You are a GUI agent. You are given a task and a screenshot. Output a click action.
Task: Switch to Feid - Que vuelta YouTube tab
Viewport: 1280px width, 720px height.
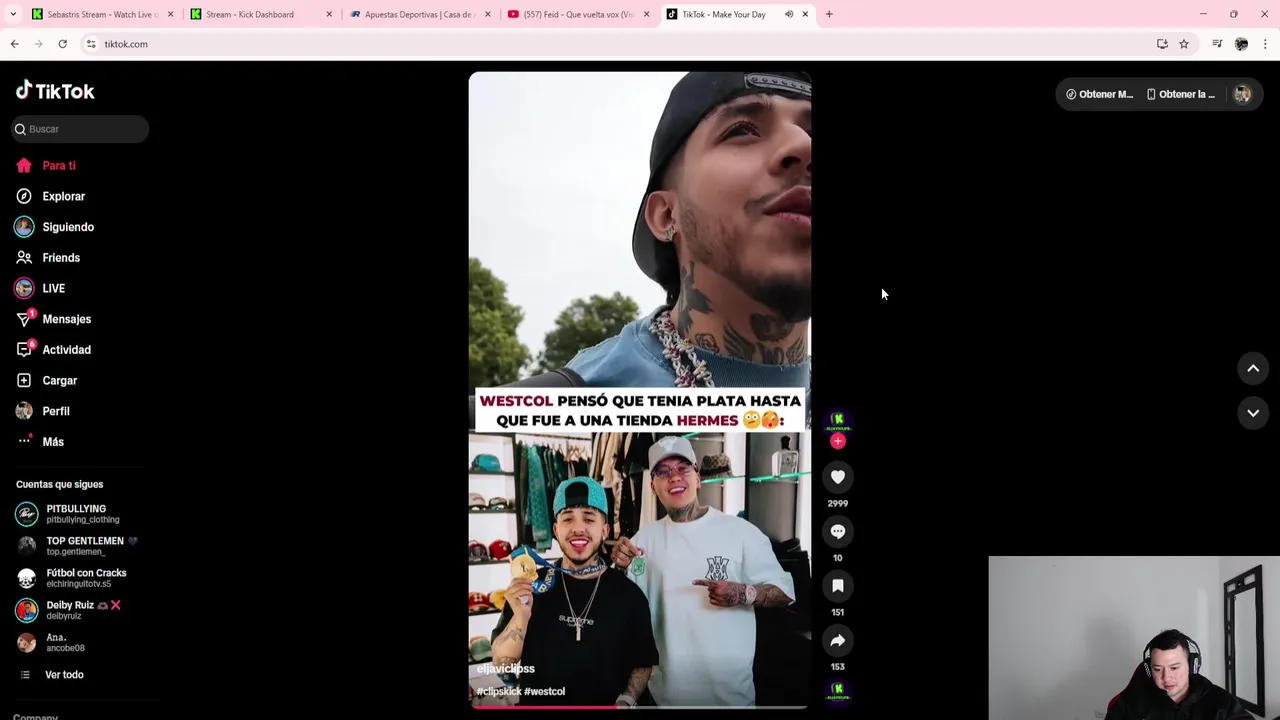point(577,14)
